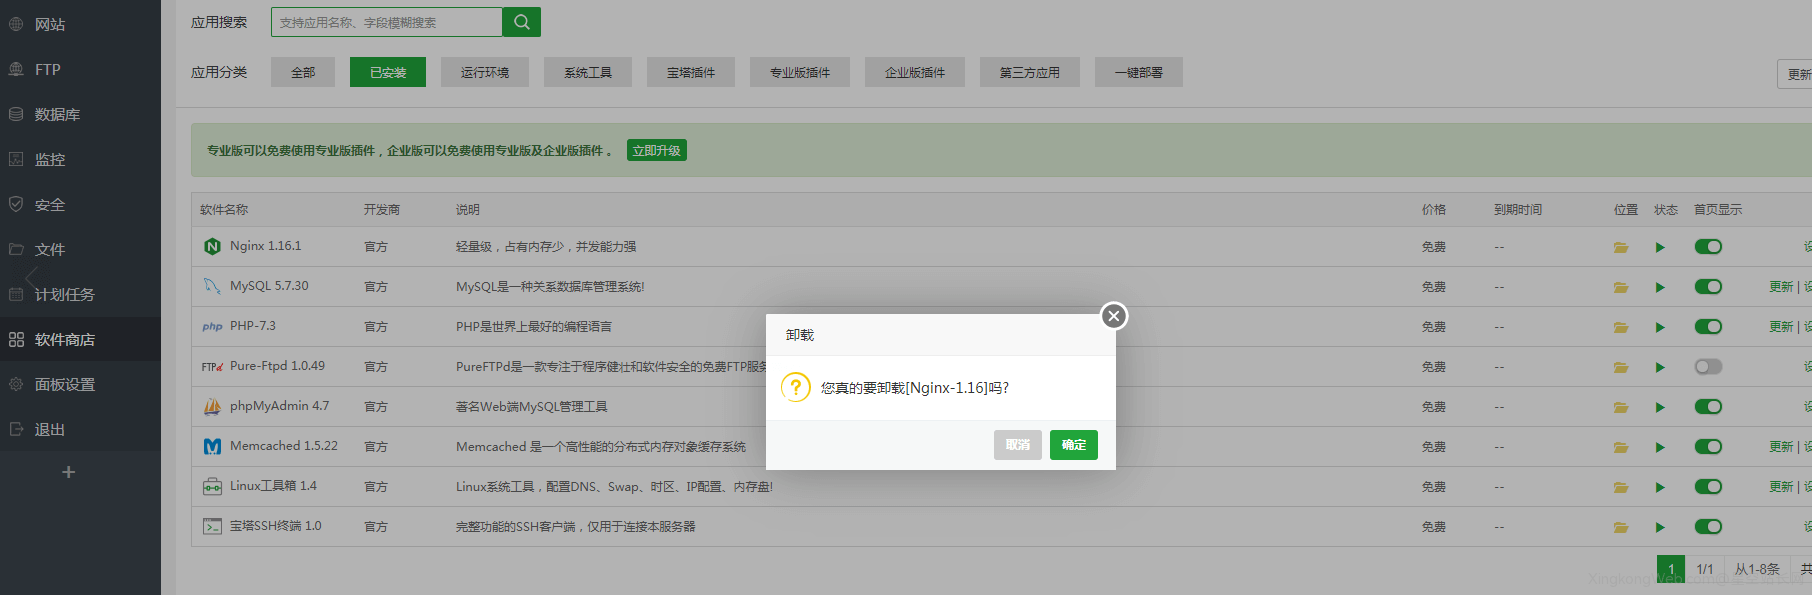Click the phpMyAdmin status play icon
Screen dimensions: 1812x595
(x=1660, y=407)
